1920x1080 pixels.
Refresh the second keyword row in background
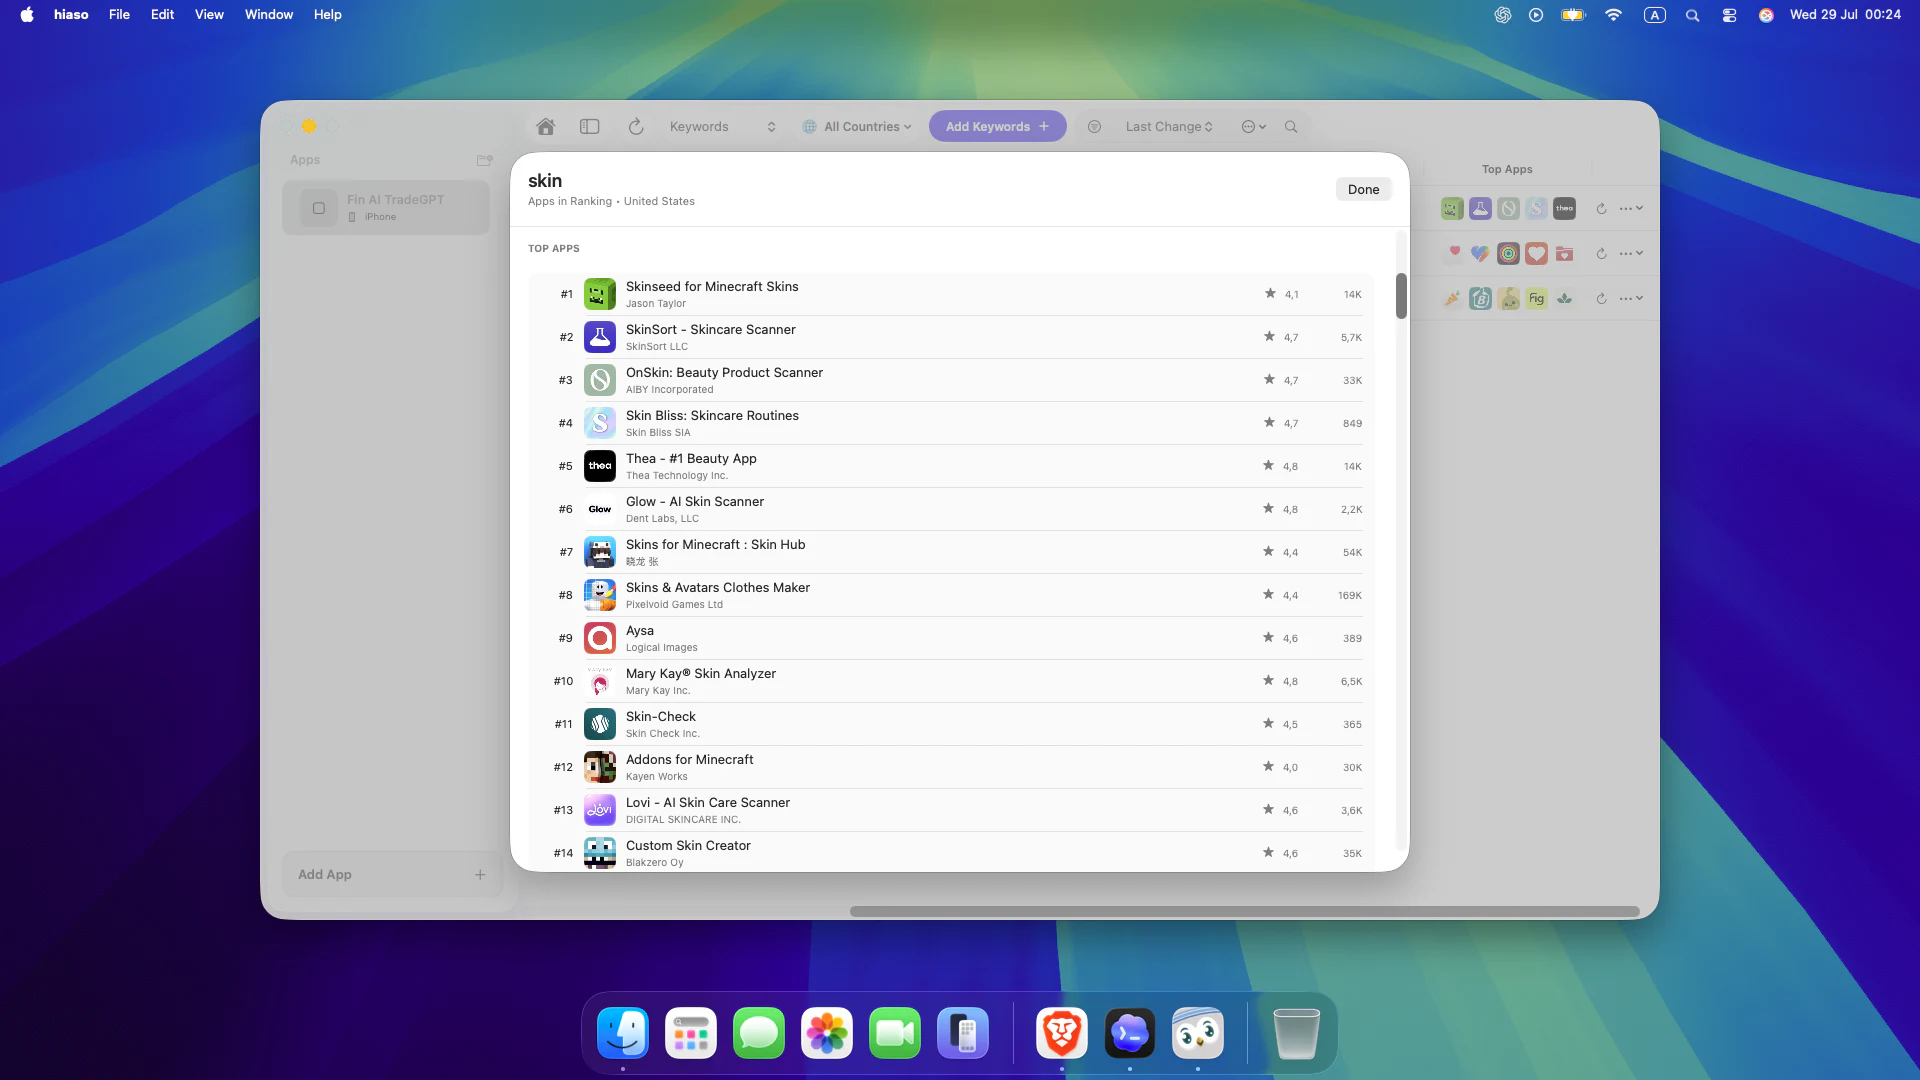point(1601,254)
